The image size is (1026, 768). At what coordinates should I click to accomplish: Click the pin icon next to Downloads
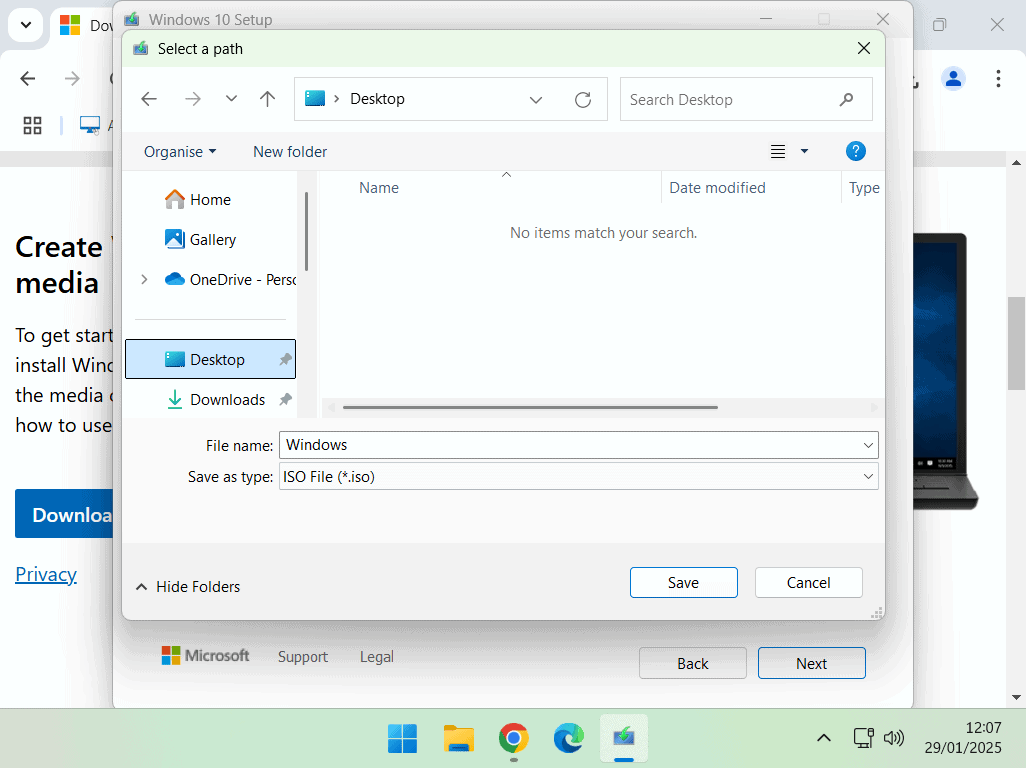[285, 399]
